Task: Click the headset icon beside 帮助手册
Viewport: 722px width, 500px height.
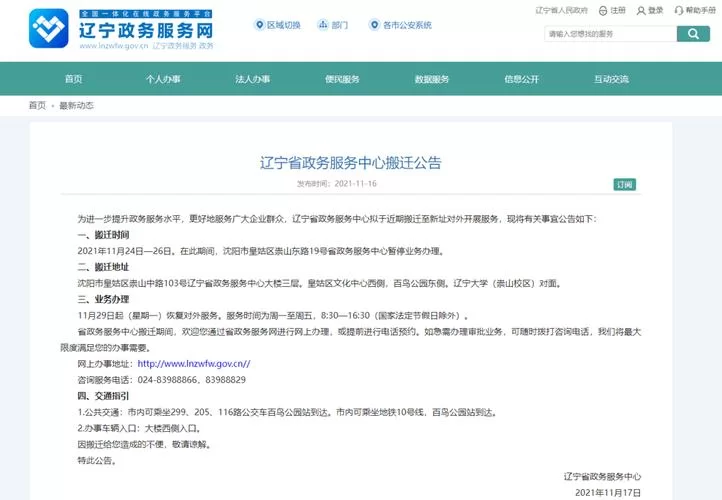Action: click(x=679, y=11)
